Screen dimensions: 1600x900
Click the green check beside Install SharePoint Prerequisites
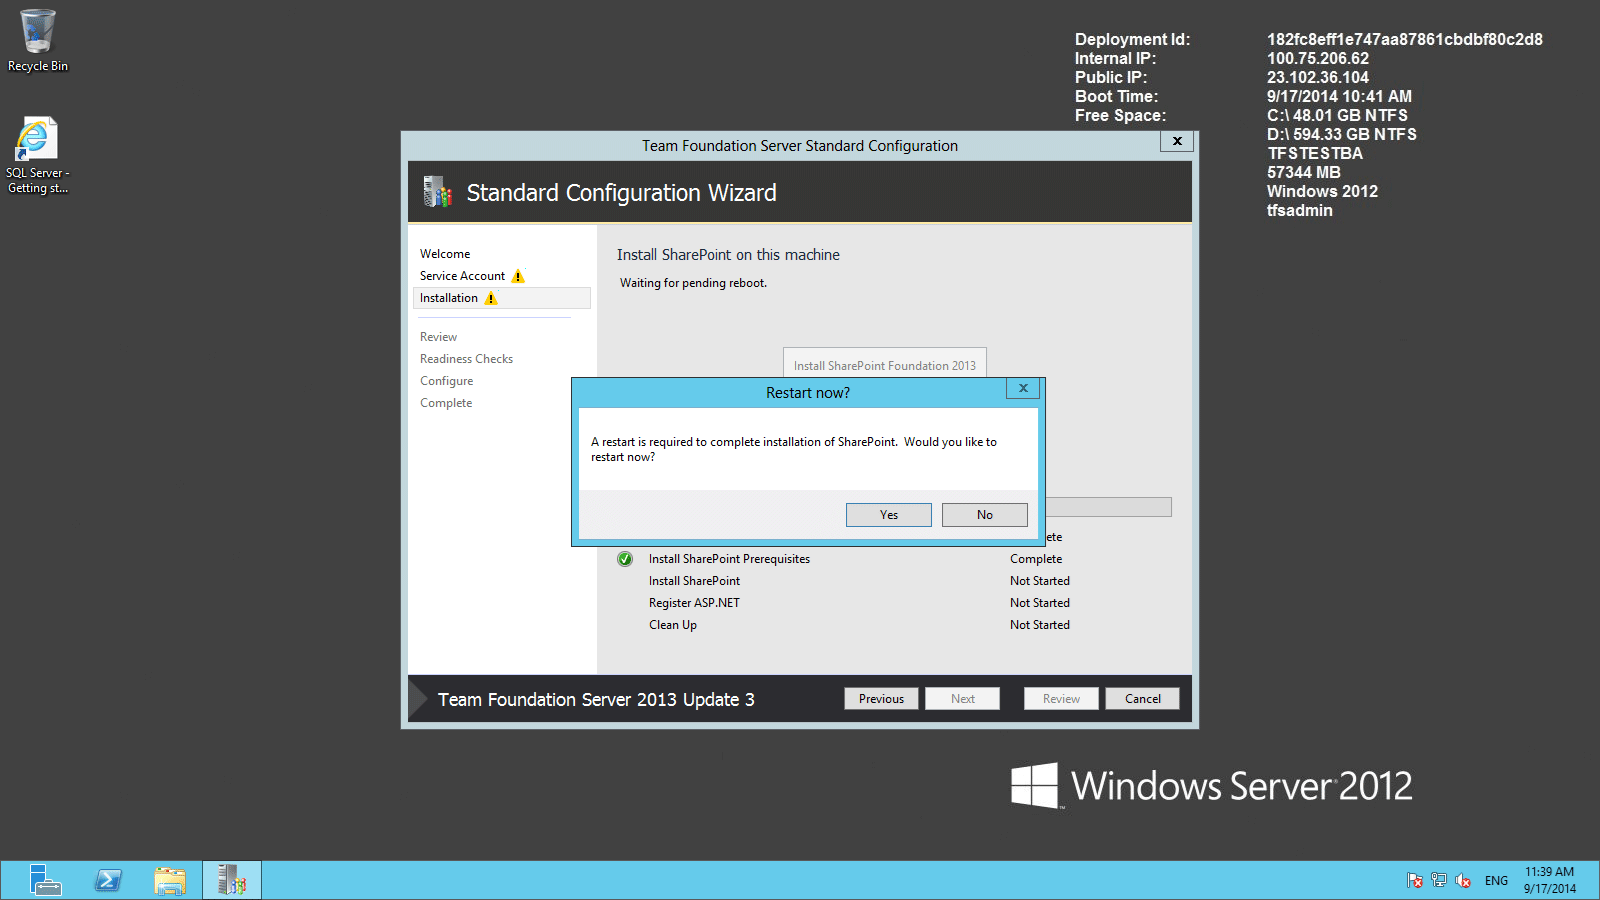[x=625, y=559]
